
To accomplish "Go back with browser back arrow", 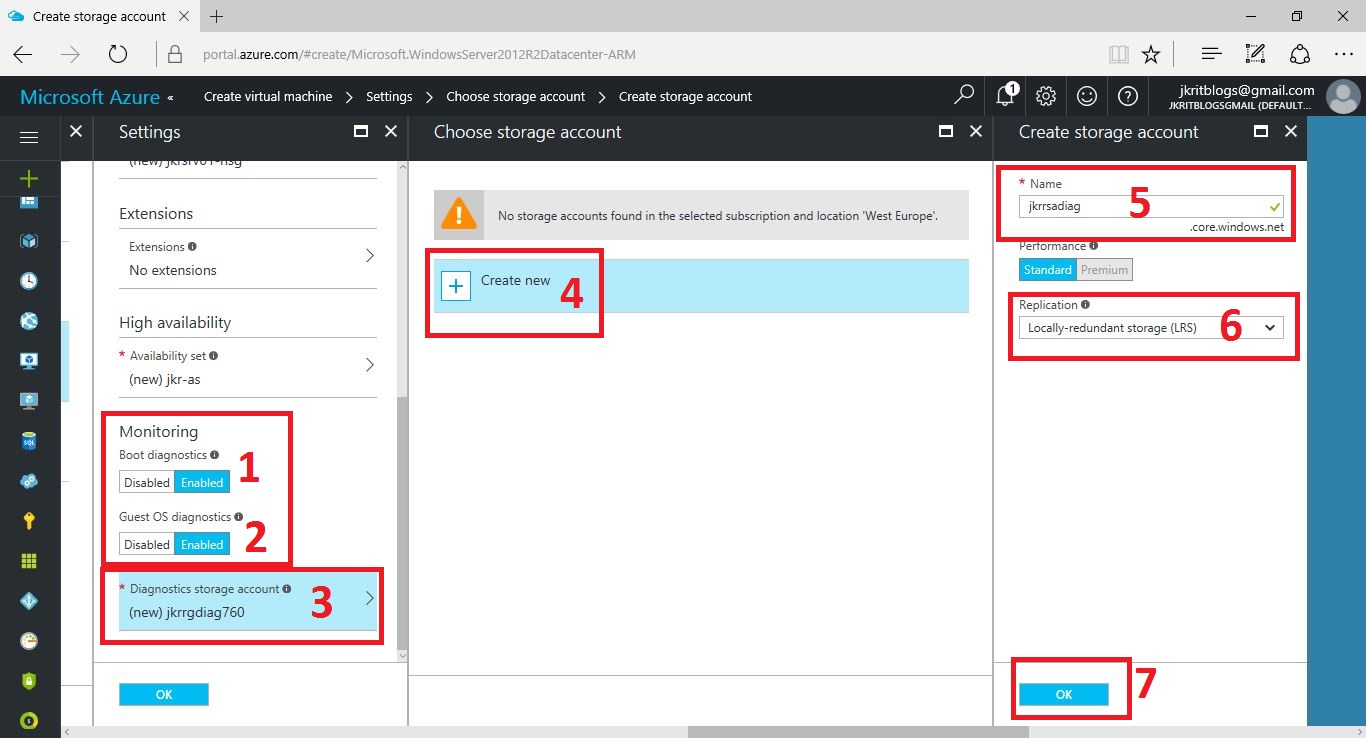I will [23, 54].
